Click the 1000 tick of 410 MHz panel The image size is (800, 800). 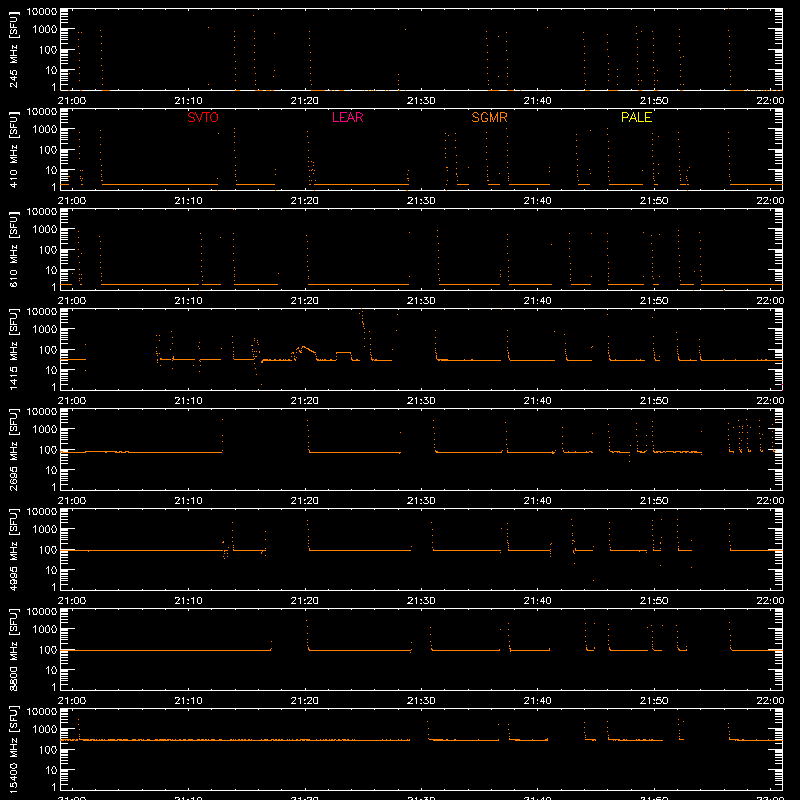coord(45,130)
